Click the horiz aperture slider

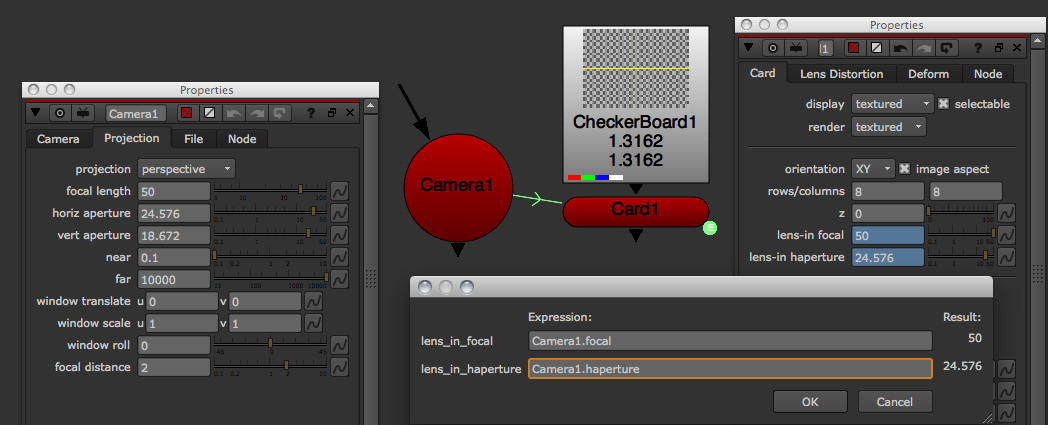(x=270, y=212)
